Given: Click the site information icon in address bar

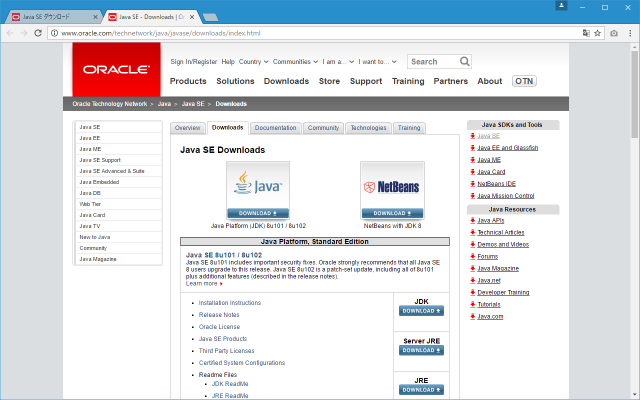Looking at the screenshot, I should point(54,33).
